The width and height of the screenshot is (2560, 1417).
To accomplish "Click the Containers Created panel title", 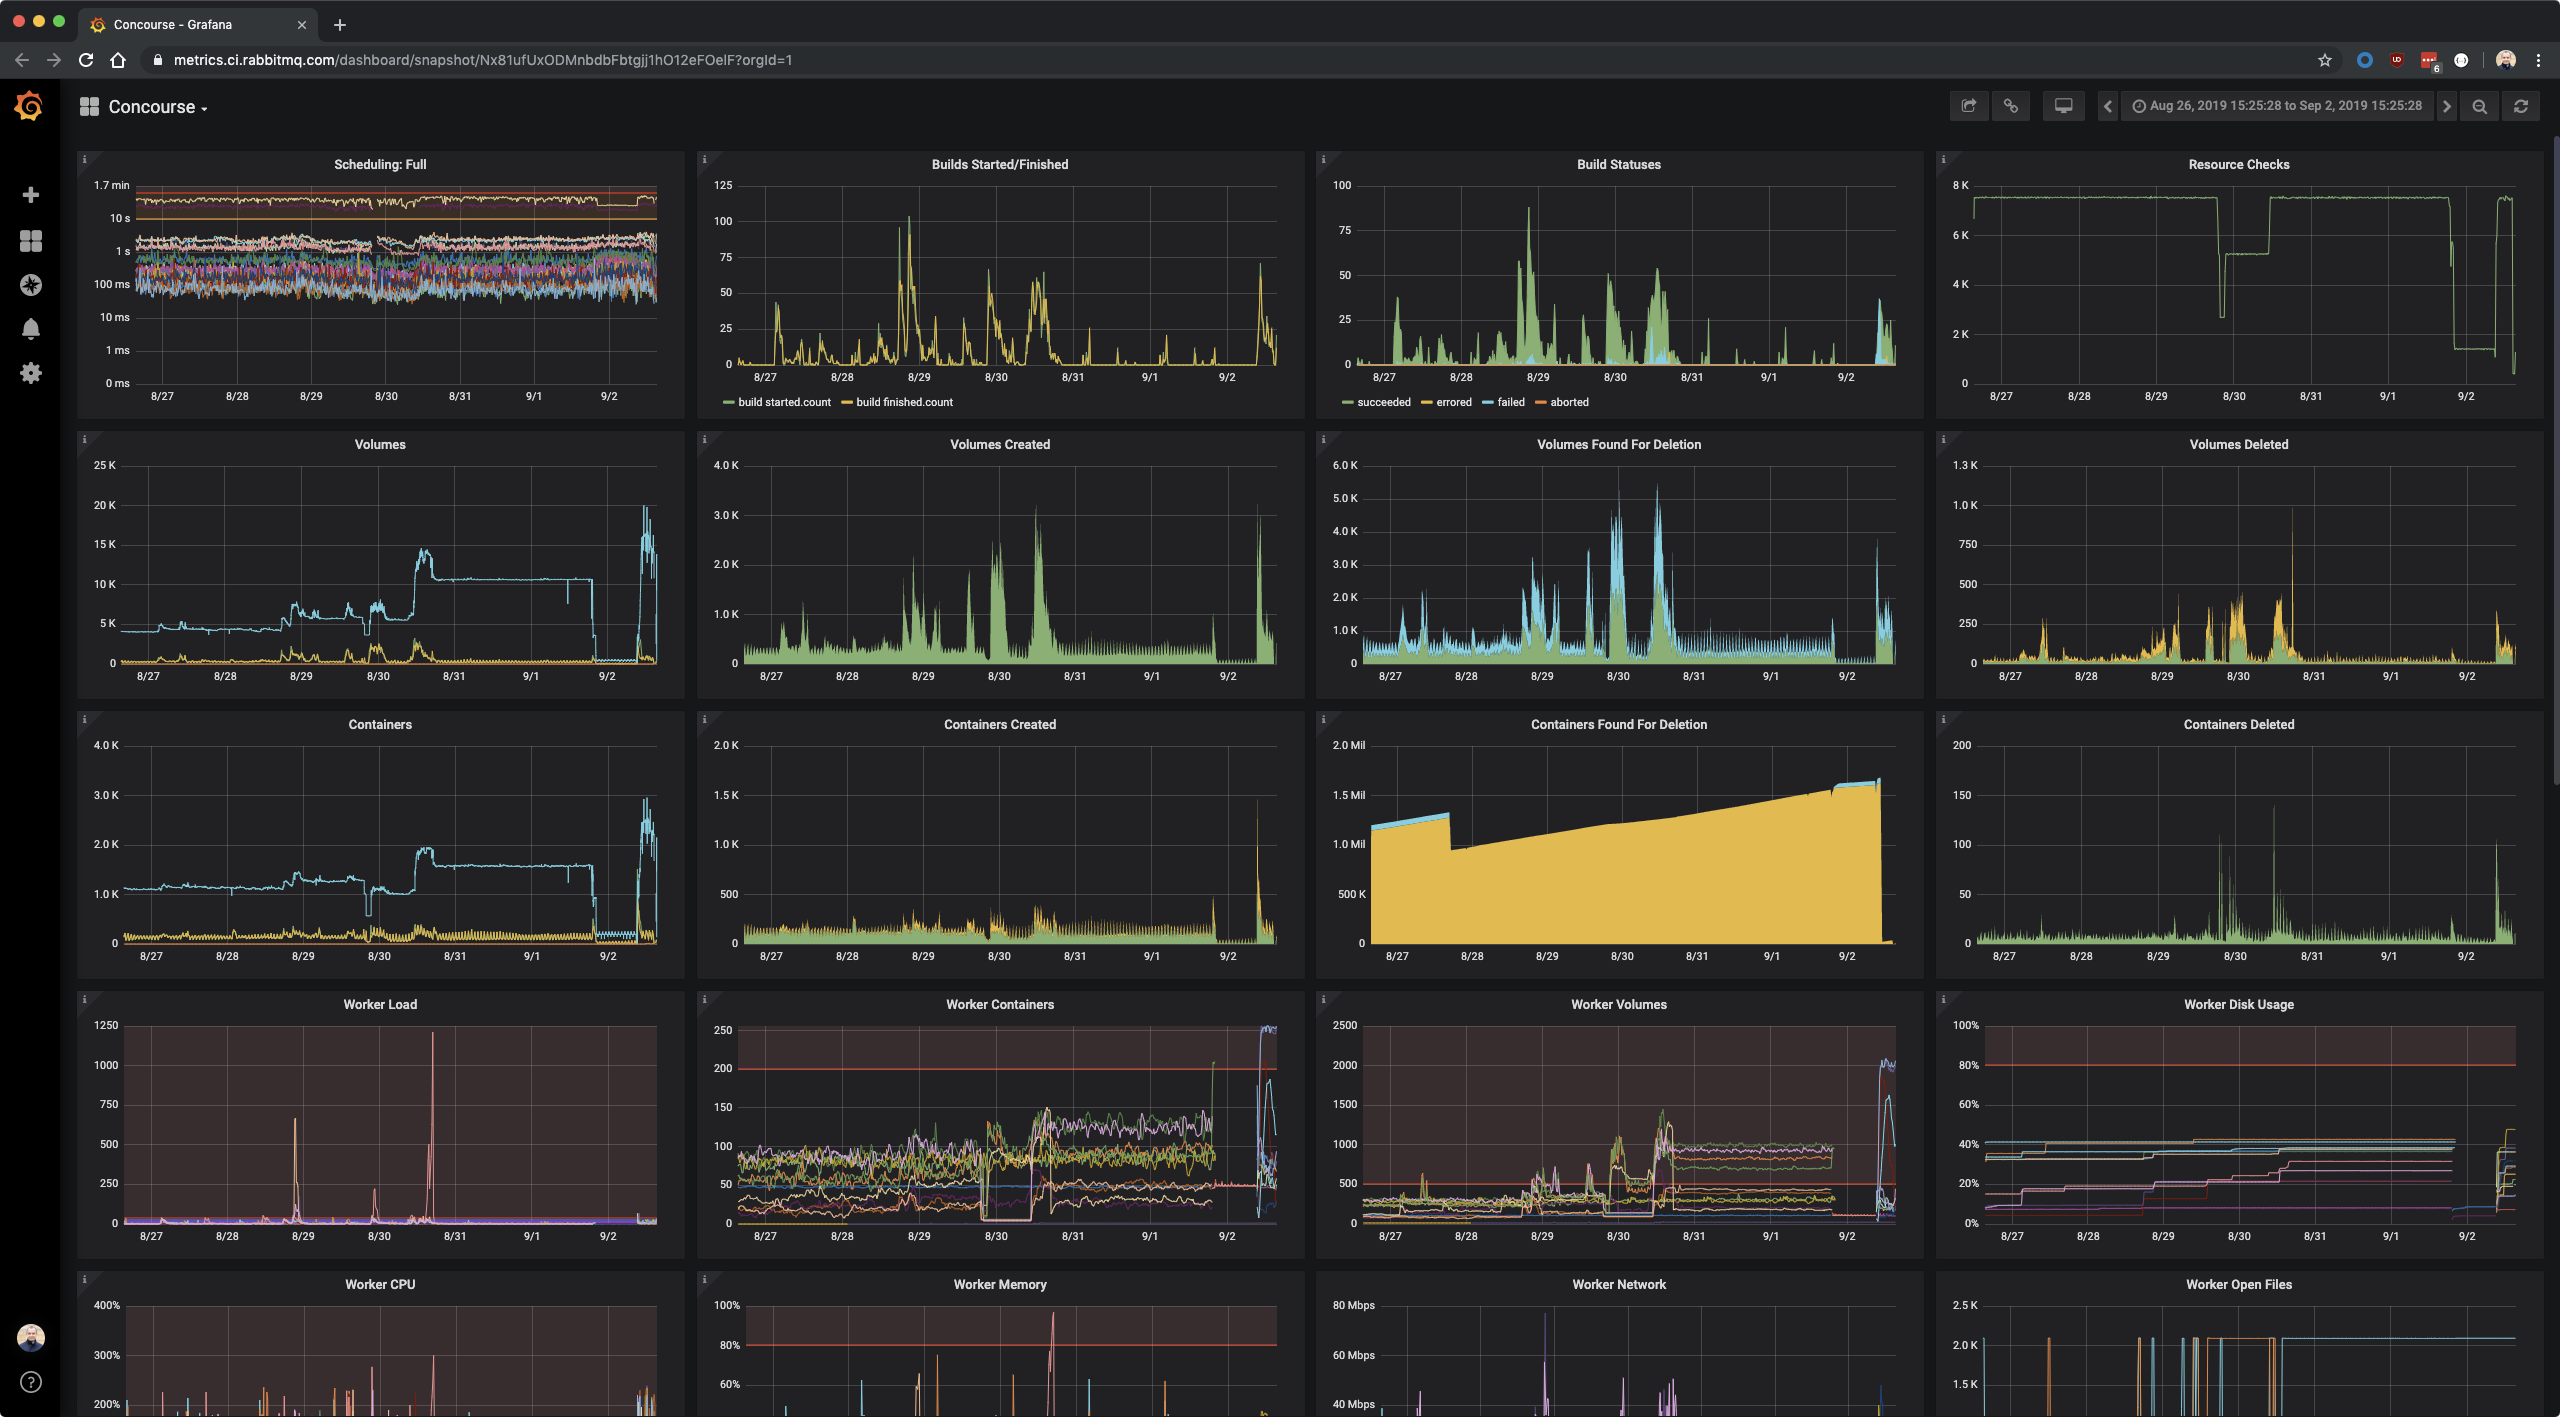I will point(1000,724).
